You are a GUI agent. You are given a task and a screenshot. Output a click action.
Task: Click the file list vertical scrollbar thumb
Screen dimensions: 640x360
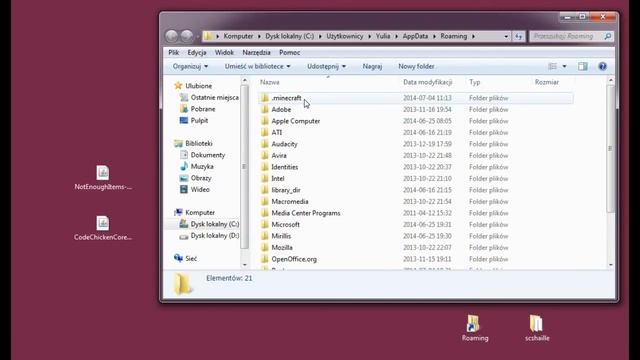(610, 148)
